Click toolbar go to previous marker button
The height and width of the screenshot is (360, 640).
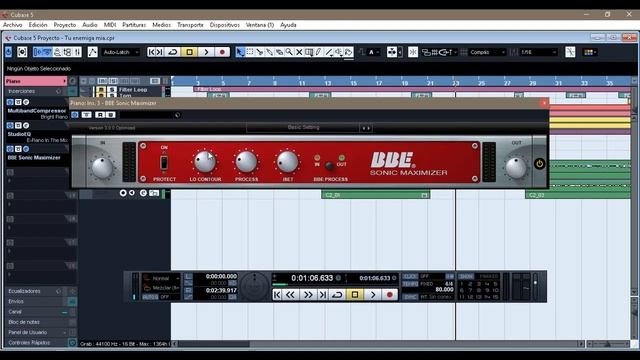151,52
